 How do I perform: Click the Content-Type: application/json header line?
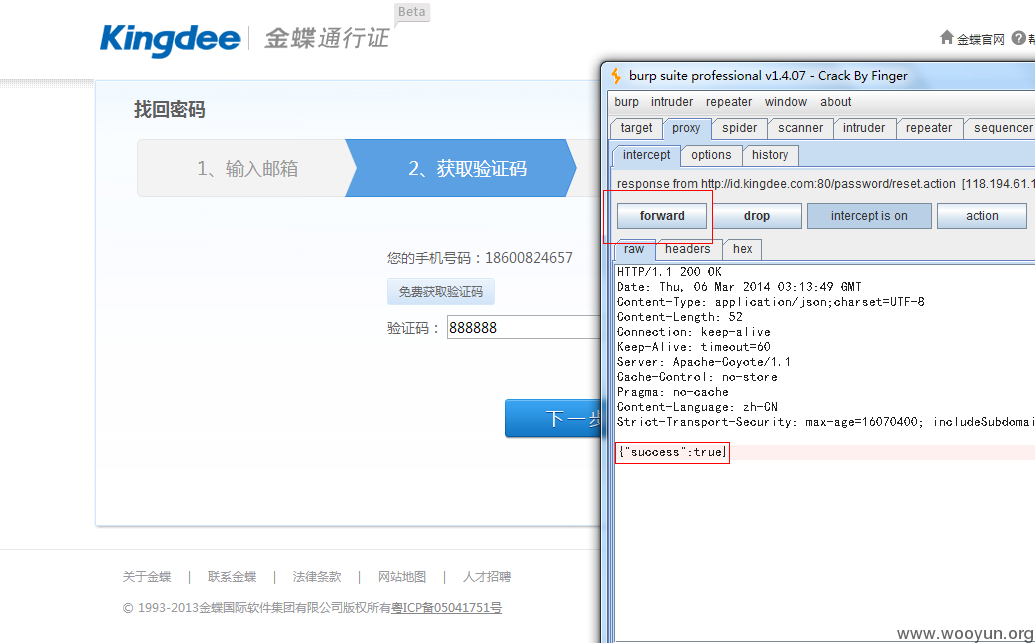tap(770, 302)
